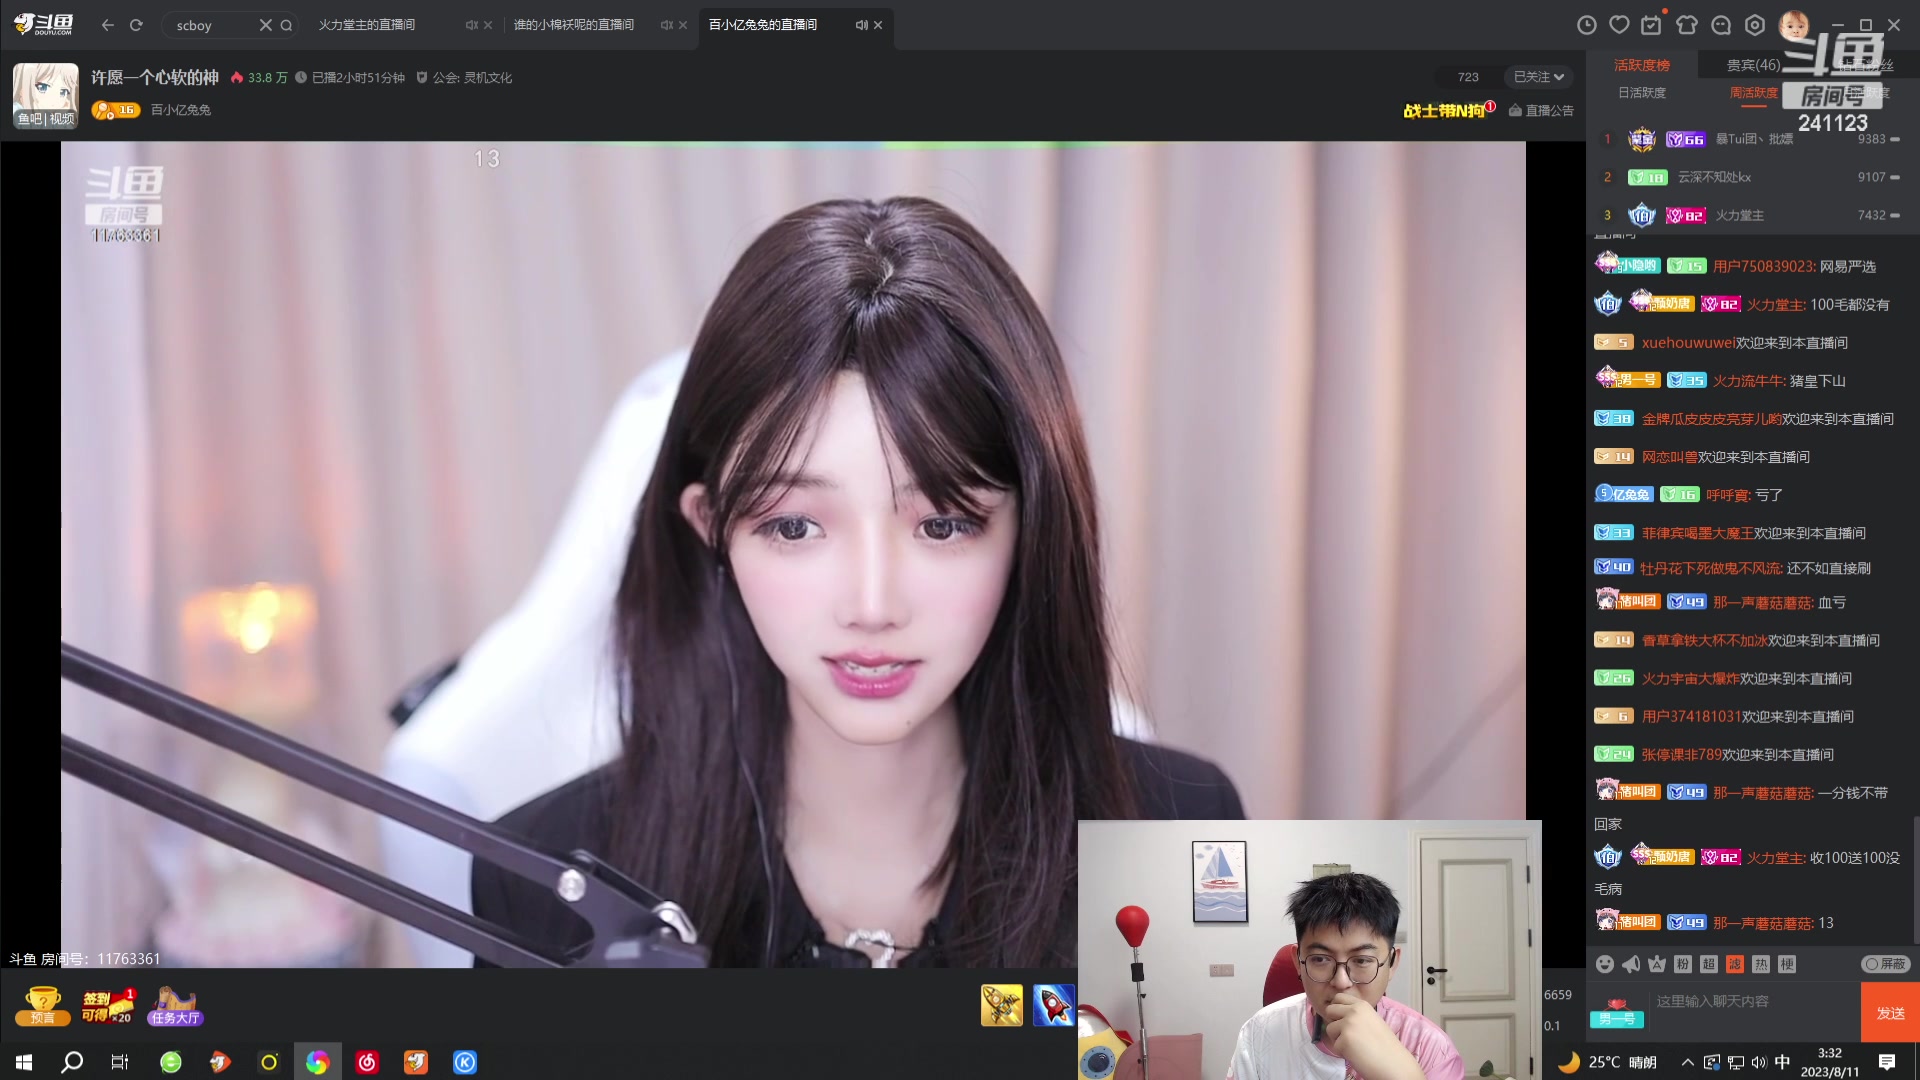Open the 战士带N狗 fan badge link

tap(1449, 110)
